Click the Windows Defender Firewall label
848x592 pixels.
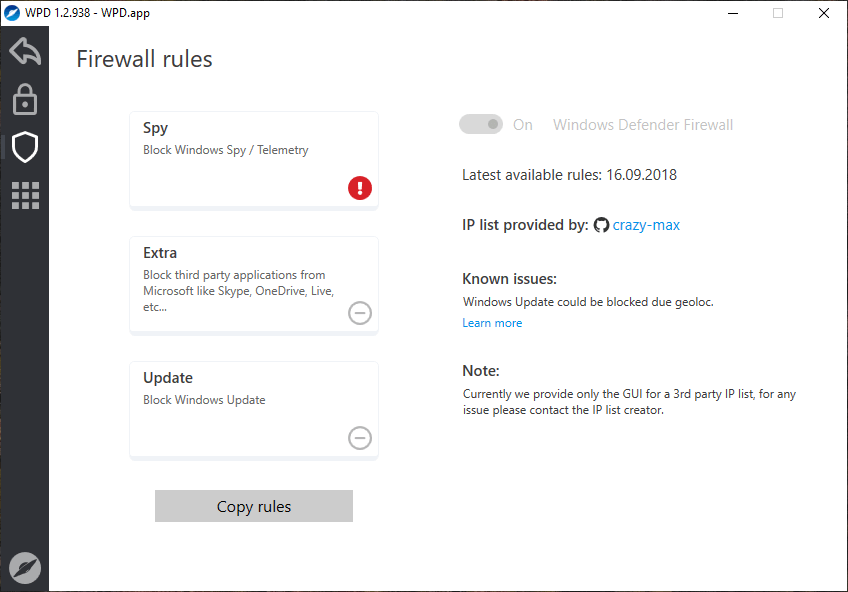click(643, 125)
